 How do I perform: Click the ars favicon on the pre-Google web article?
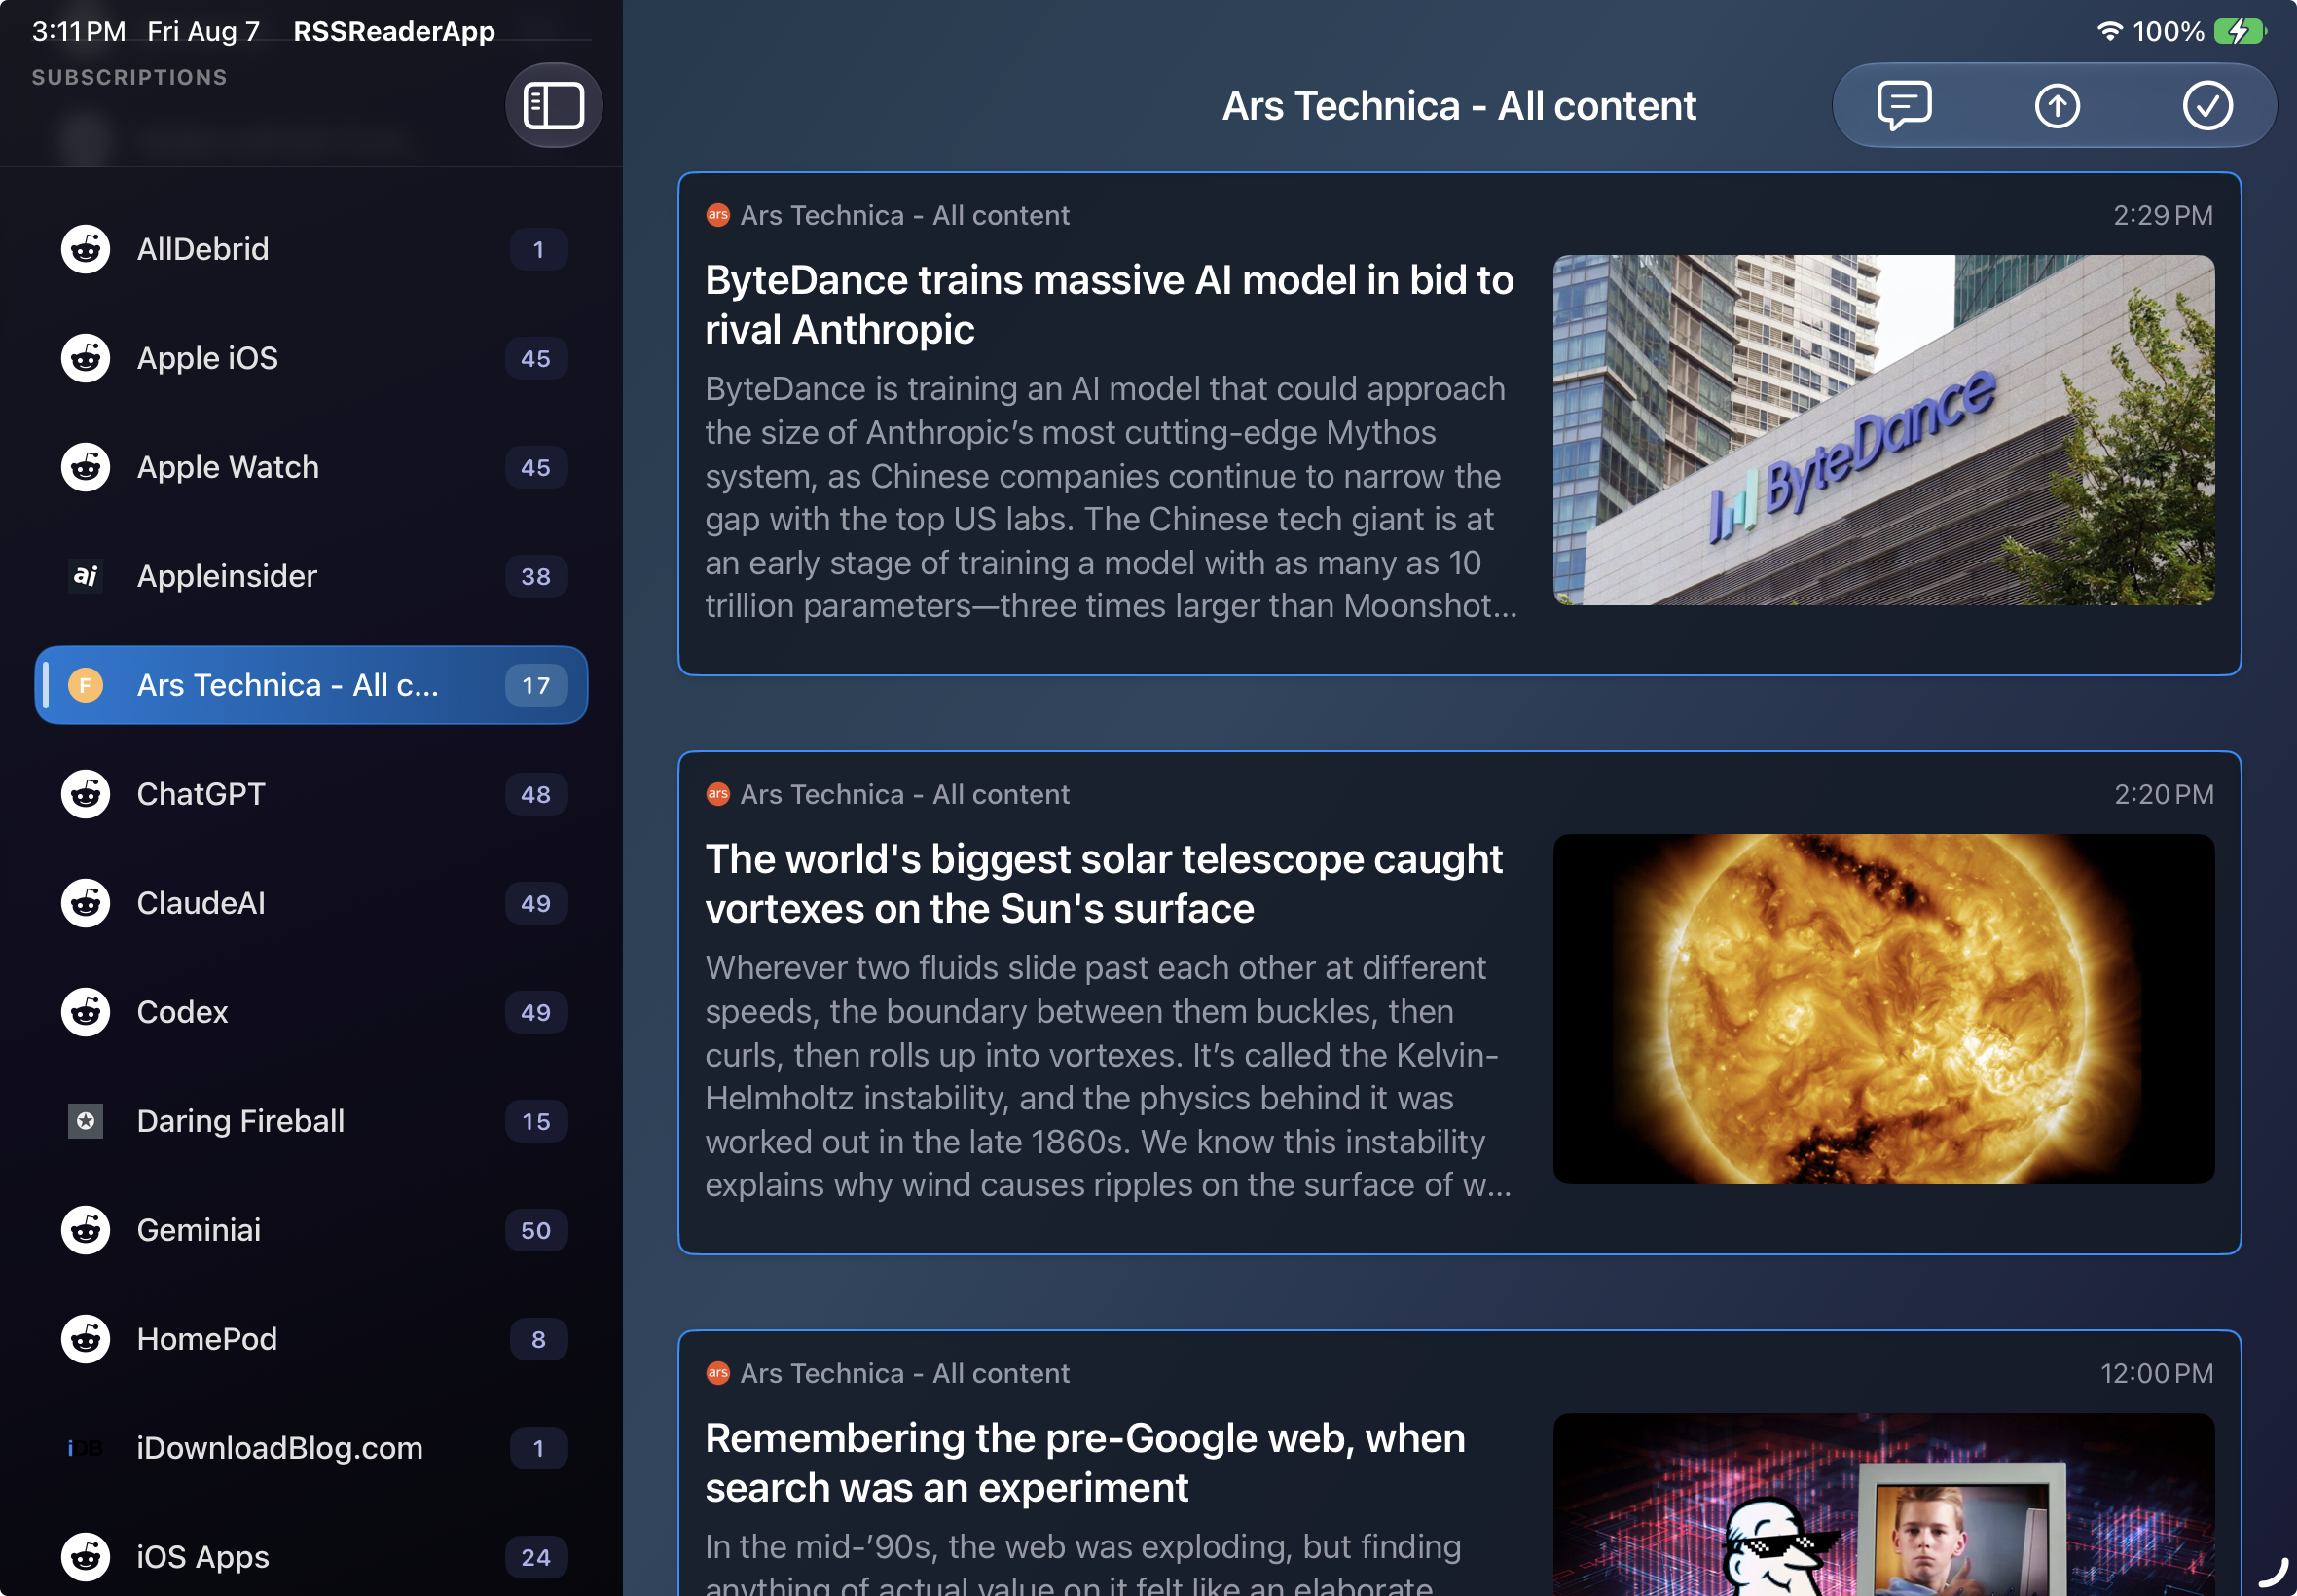point(718,1373)
